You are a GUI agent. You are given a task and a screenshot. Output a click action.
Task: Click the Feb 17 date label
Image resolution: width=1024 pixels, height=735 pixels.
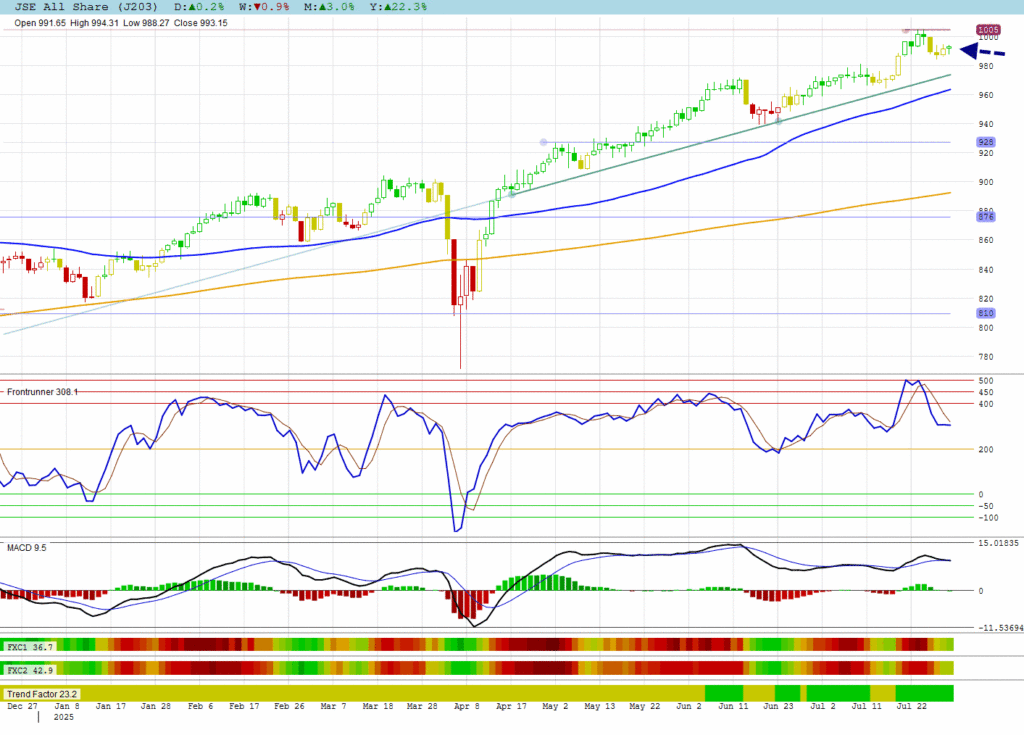click(244, 706)
